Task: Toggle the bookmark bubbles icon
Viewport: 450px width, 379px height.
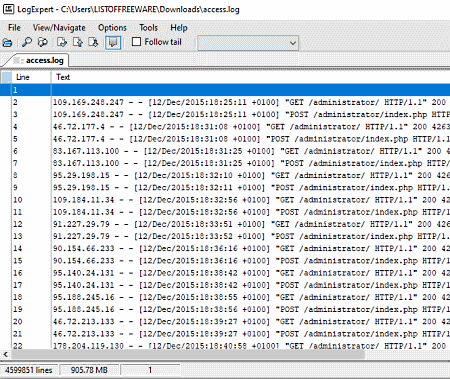Action: (113, 43)
